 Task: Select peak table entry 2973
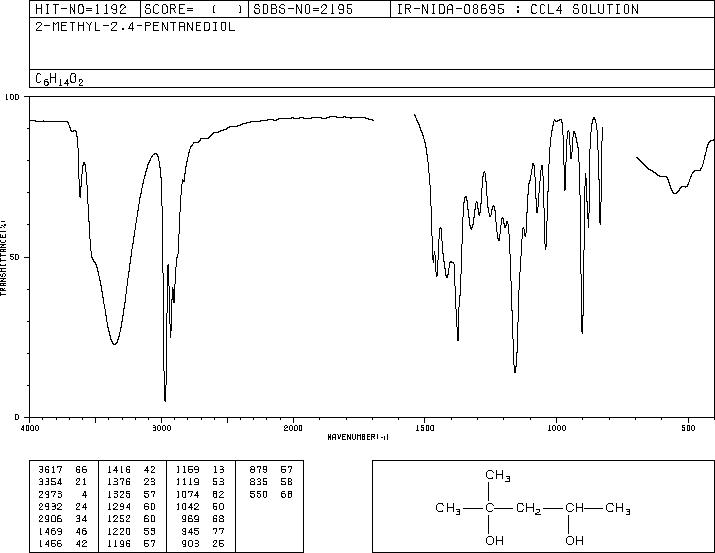point(50,494)
